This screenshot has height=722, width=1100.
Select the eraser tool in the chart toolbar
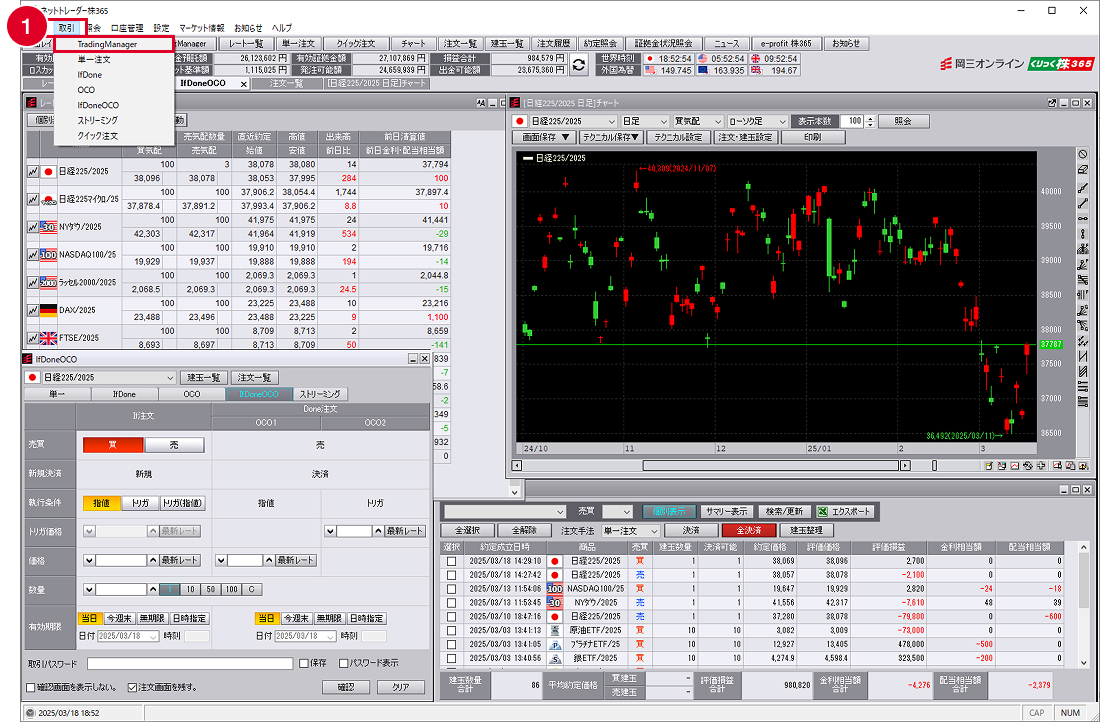click(1083, 169)
